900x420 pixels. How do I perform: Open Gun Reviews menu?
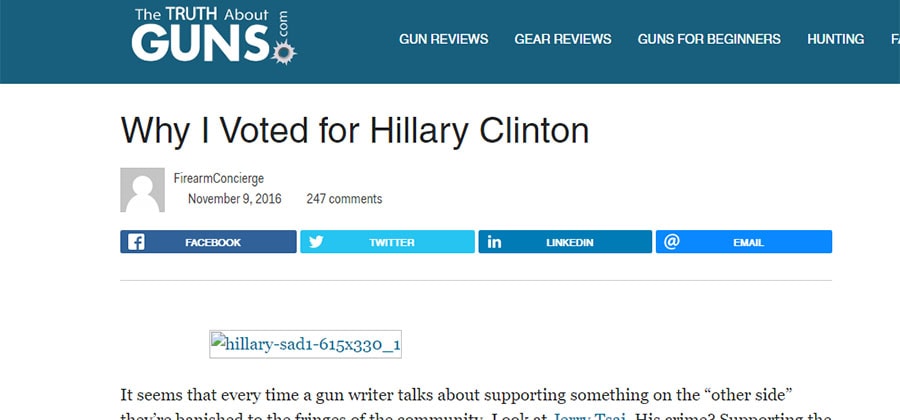click(x=444, y=39)
